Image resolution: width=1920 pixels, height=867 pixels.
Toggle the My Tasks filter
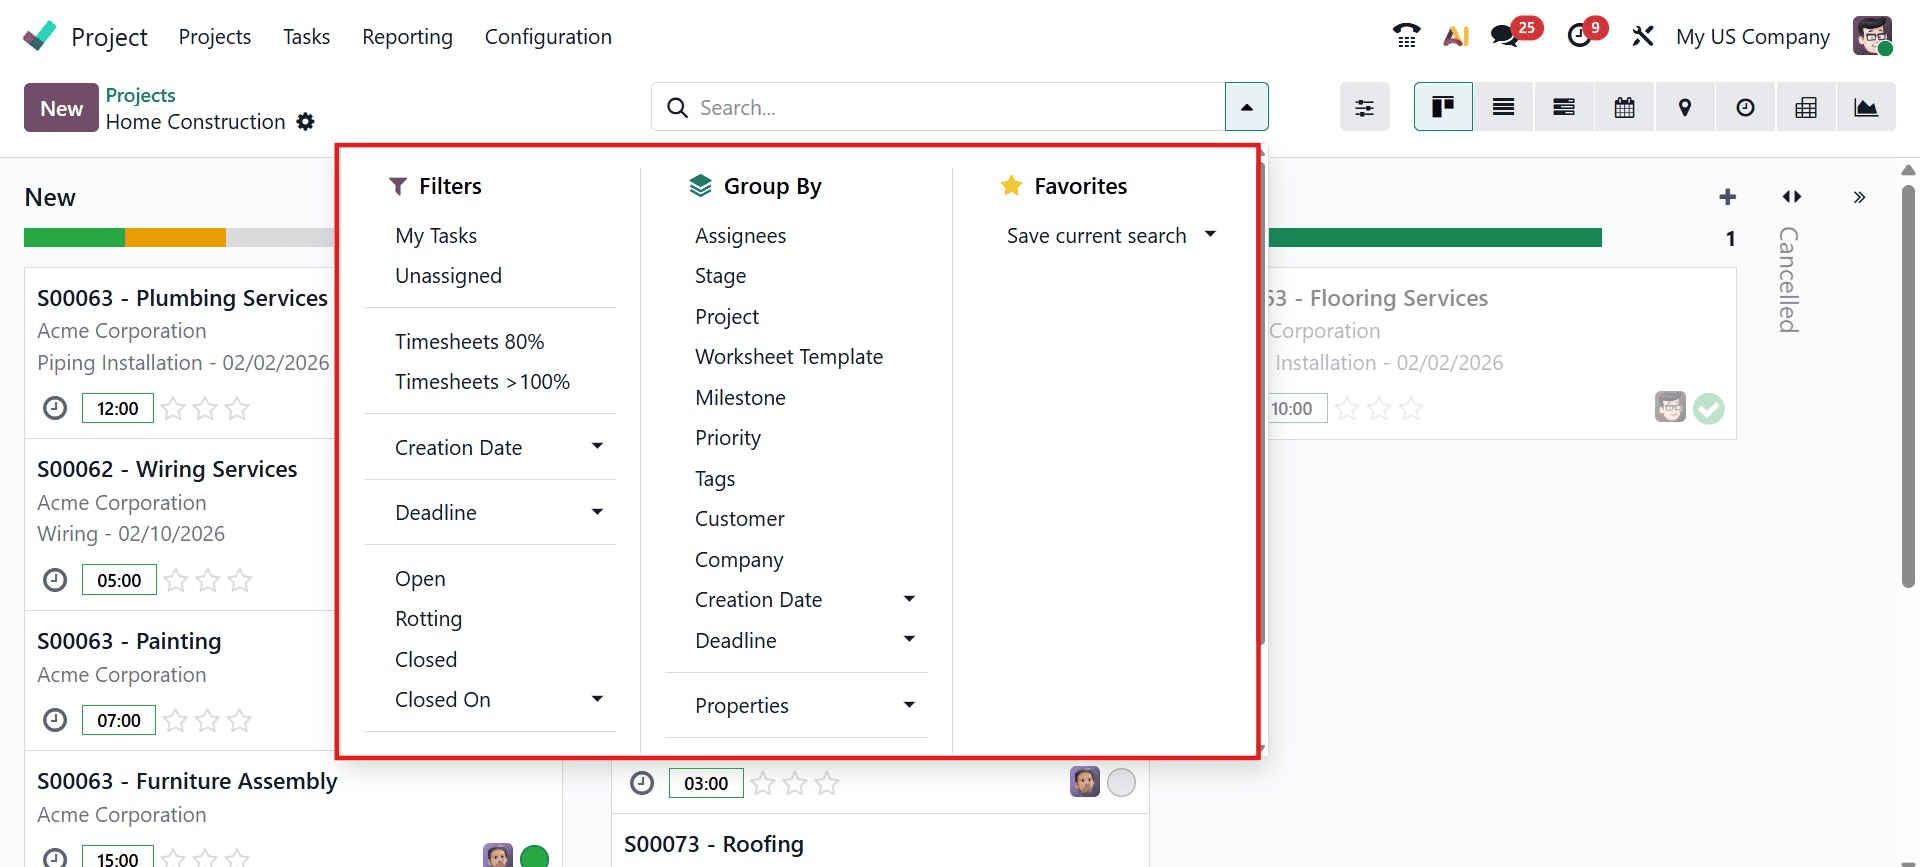(x=436, y=236)
